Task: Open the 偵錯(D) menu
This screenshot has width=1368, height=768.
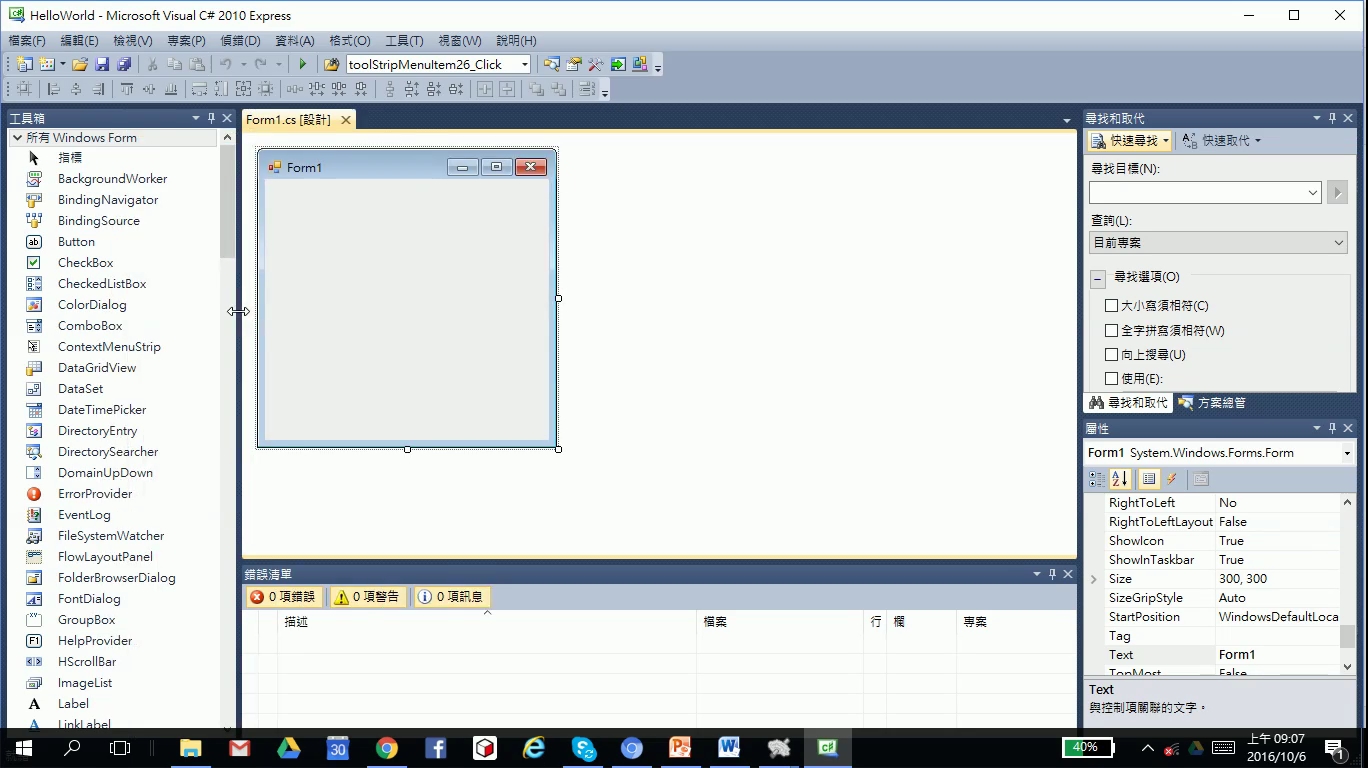Action: (240, 41)
